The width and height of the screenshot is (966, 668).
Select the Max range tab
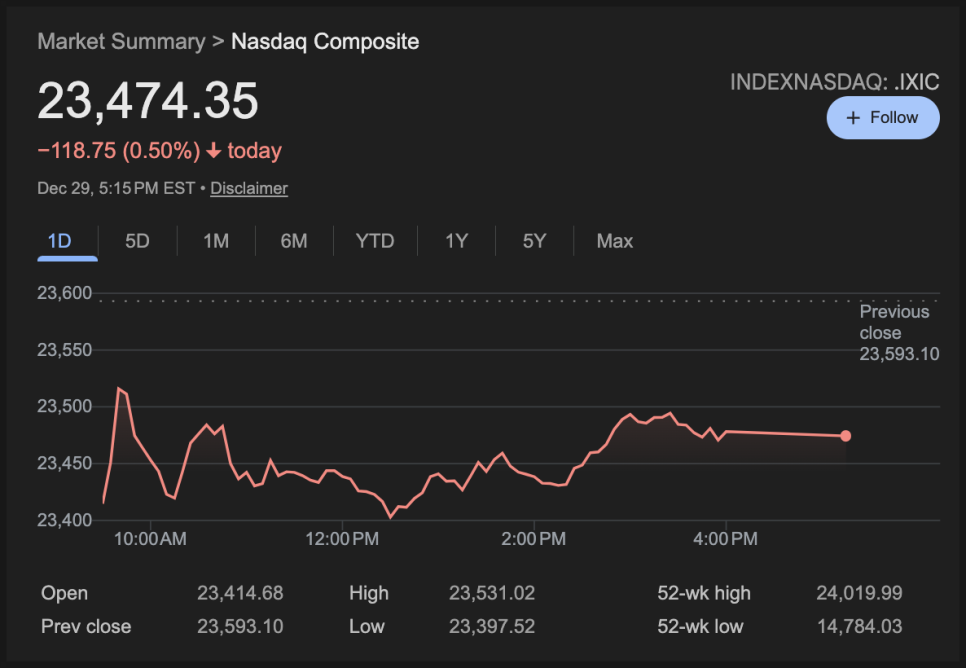(615, 241)
